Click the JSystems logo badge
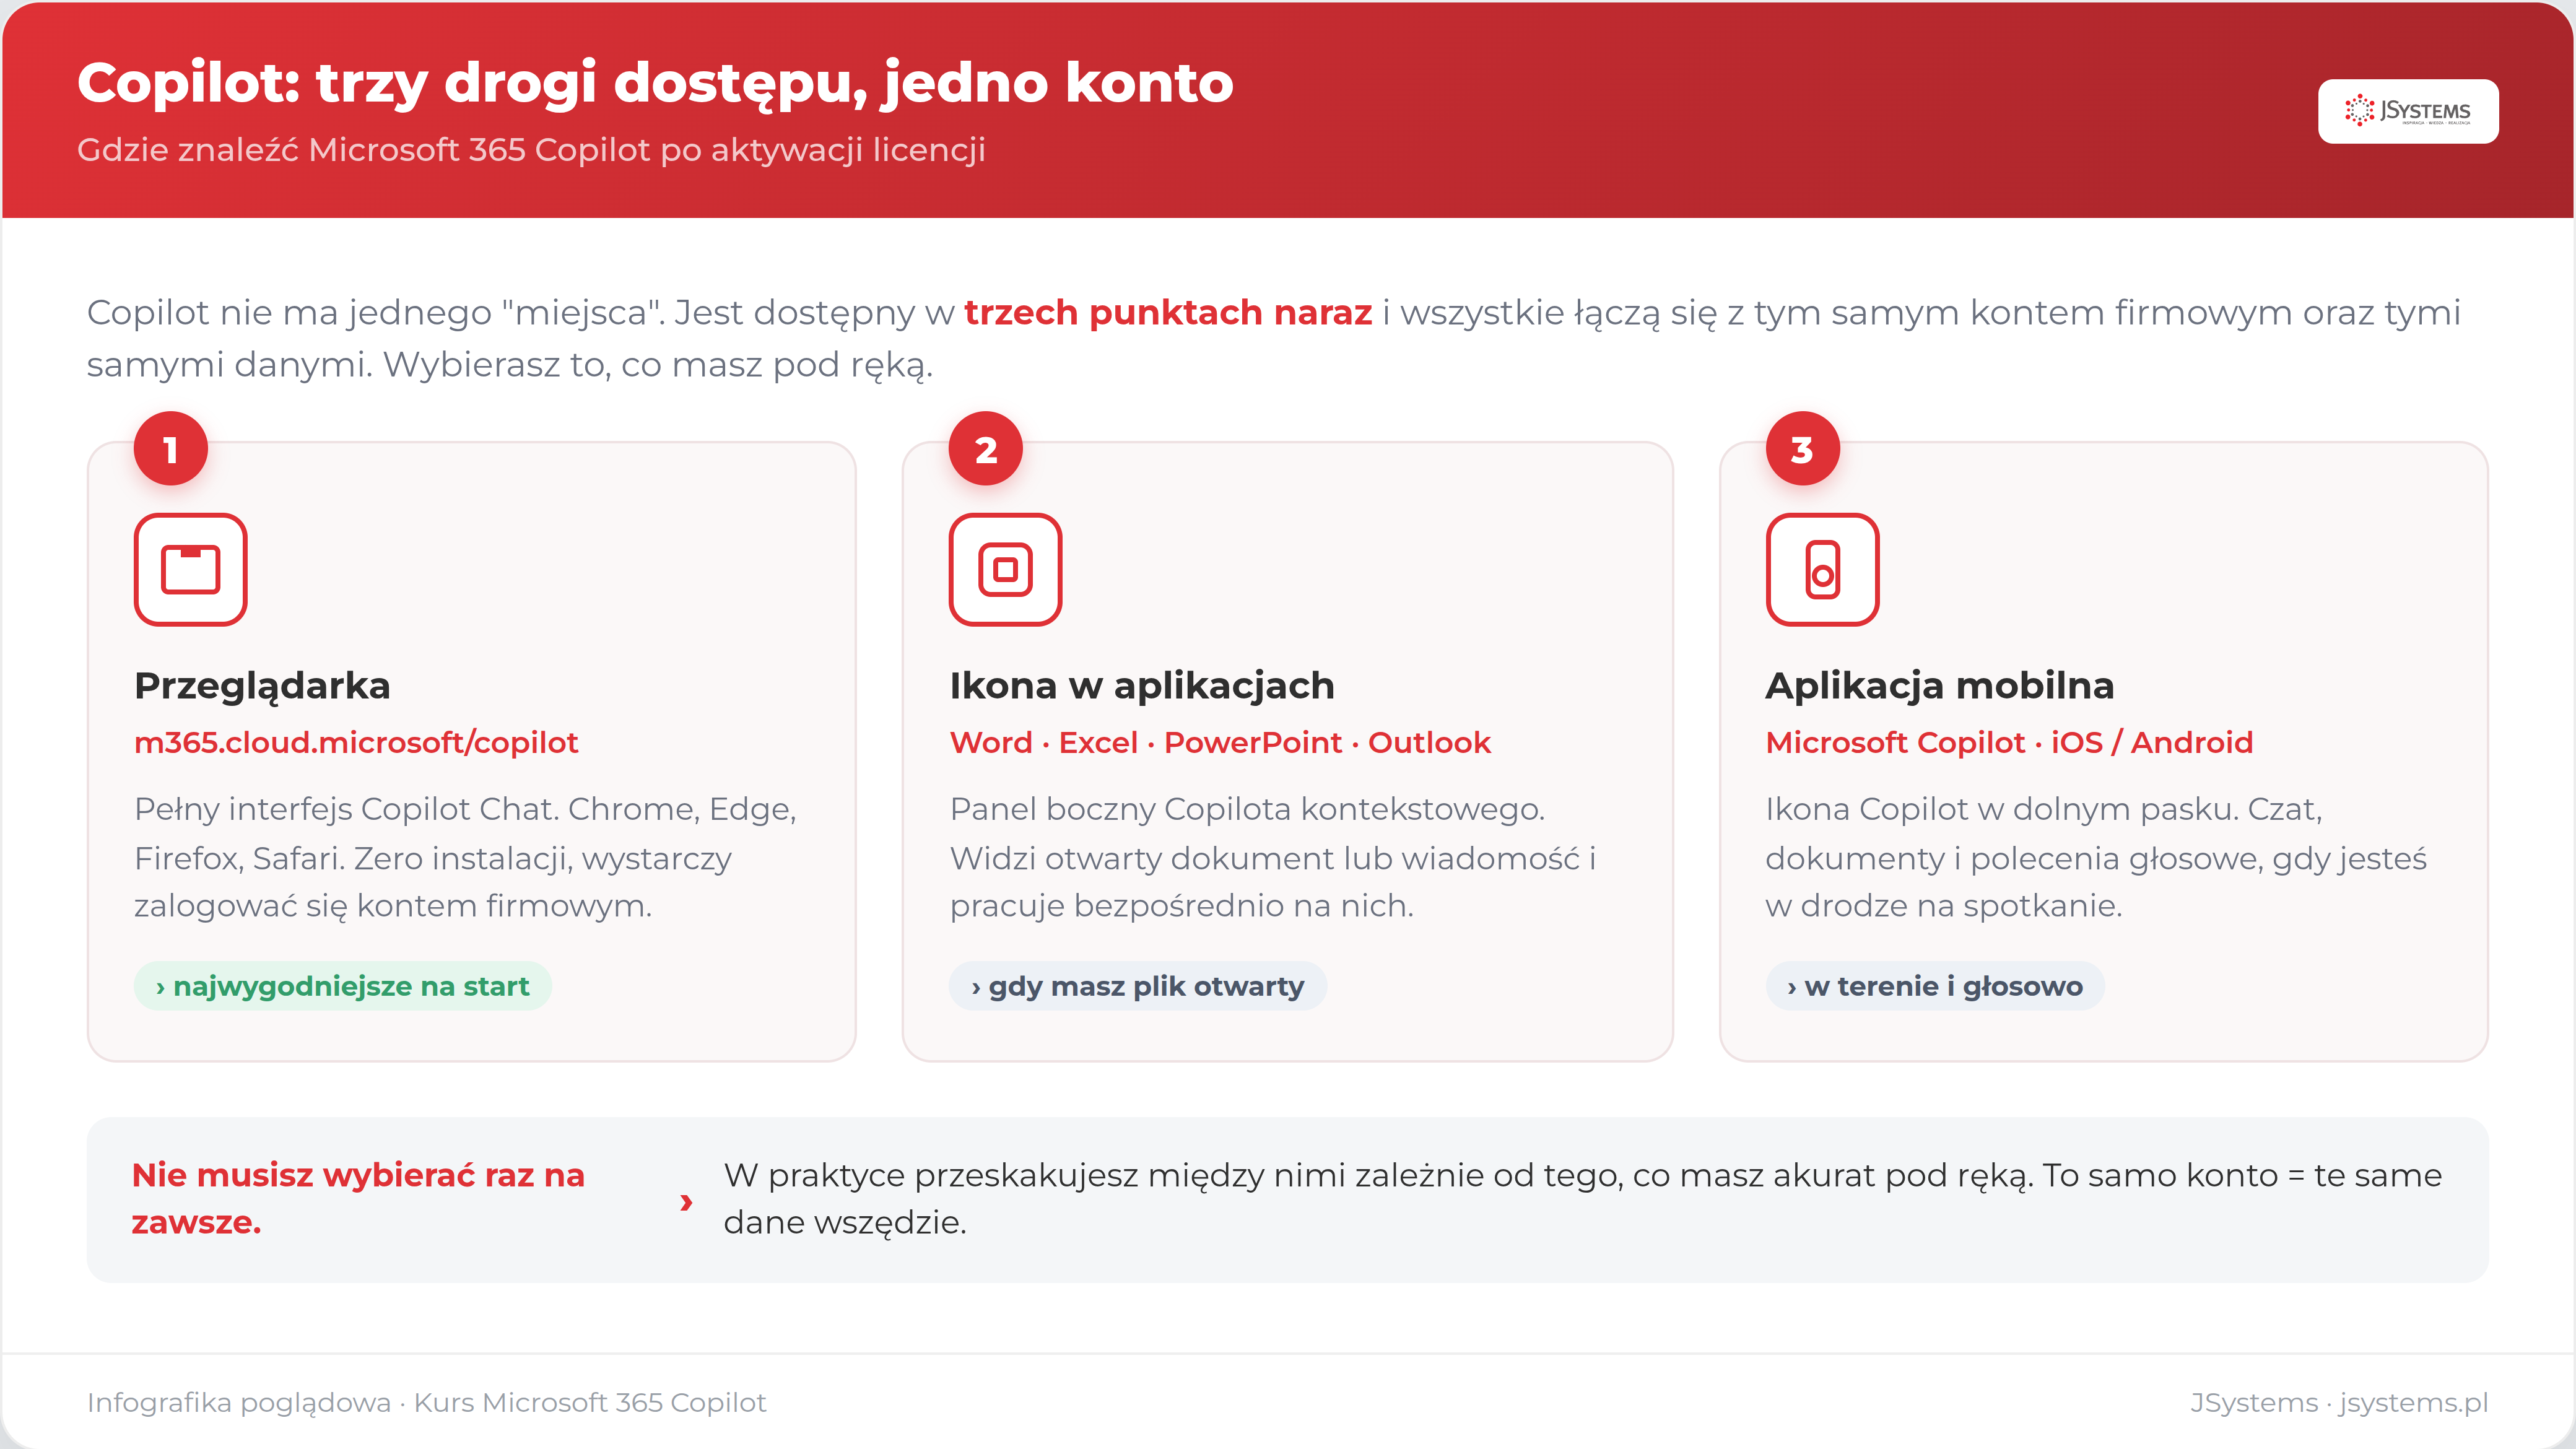 tap(2408, 111)
